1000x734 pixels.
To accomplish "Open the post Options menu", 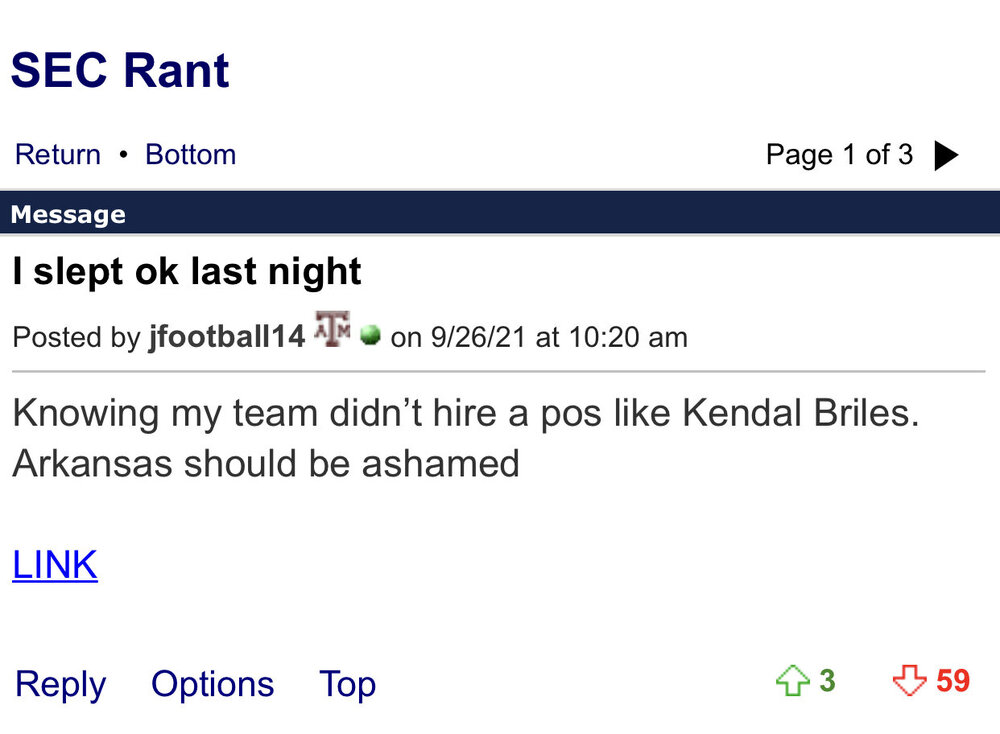I will [212, 684].
